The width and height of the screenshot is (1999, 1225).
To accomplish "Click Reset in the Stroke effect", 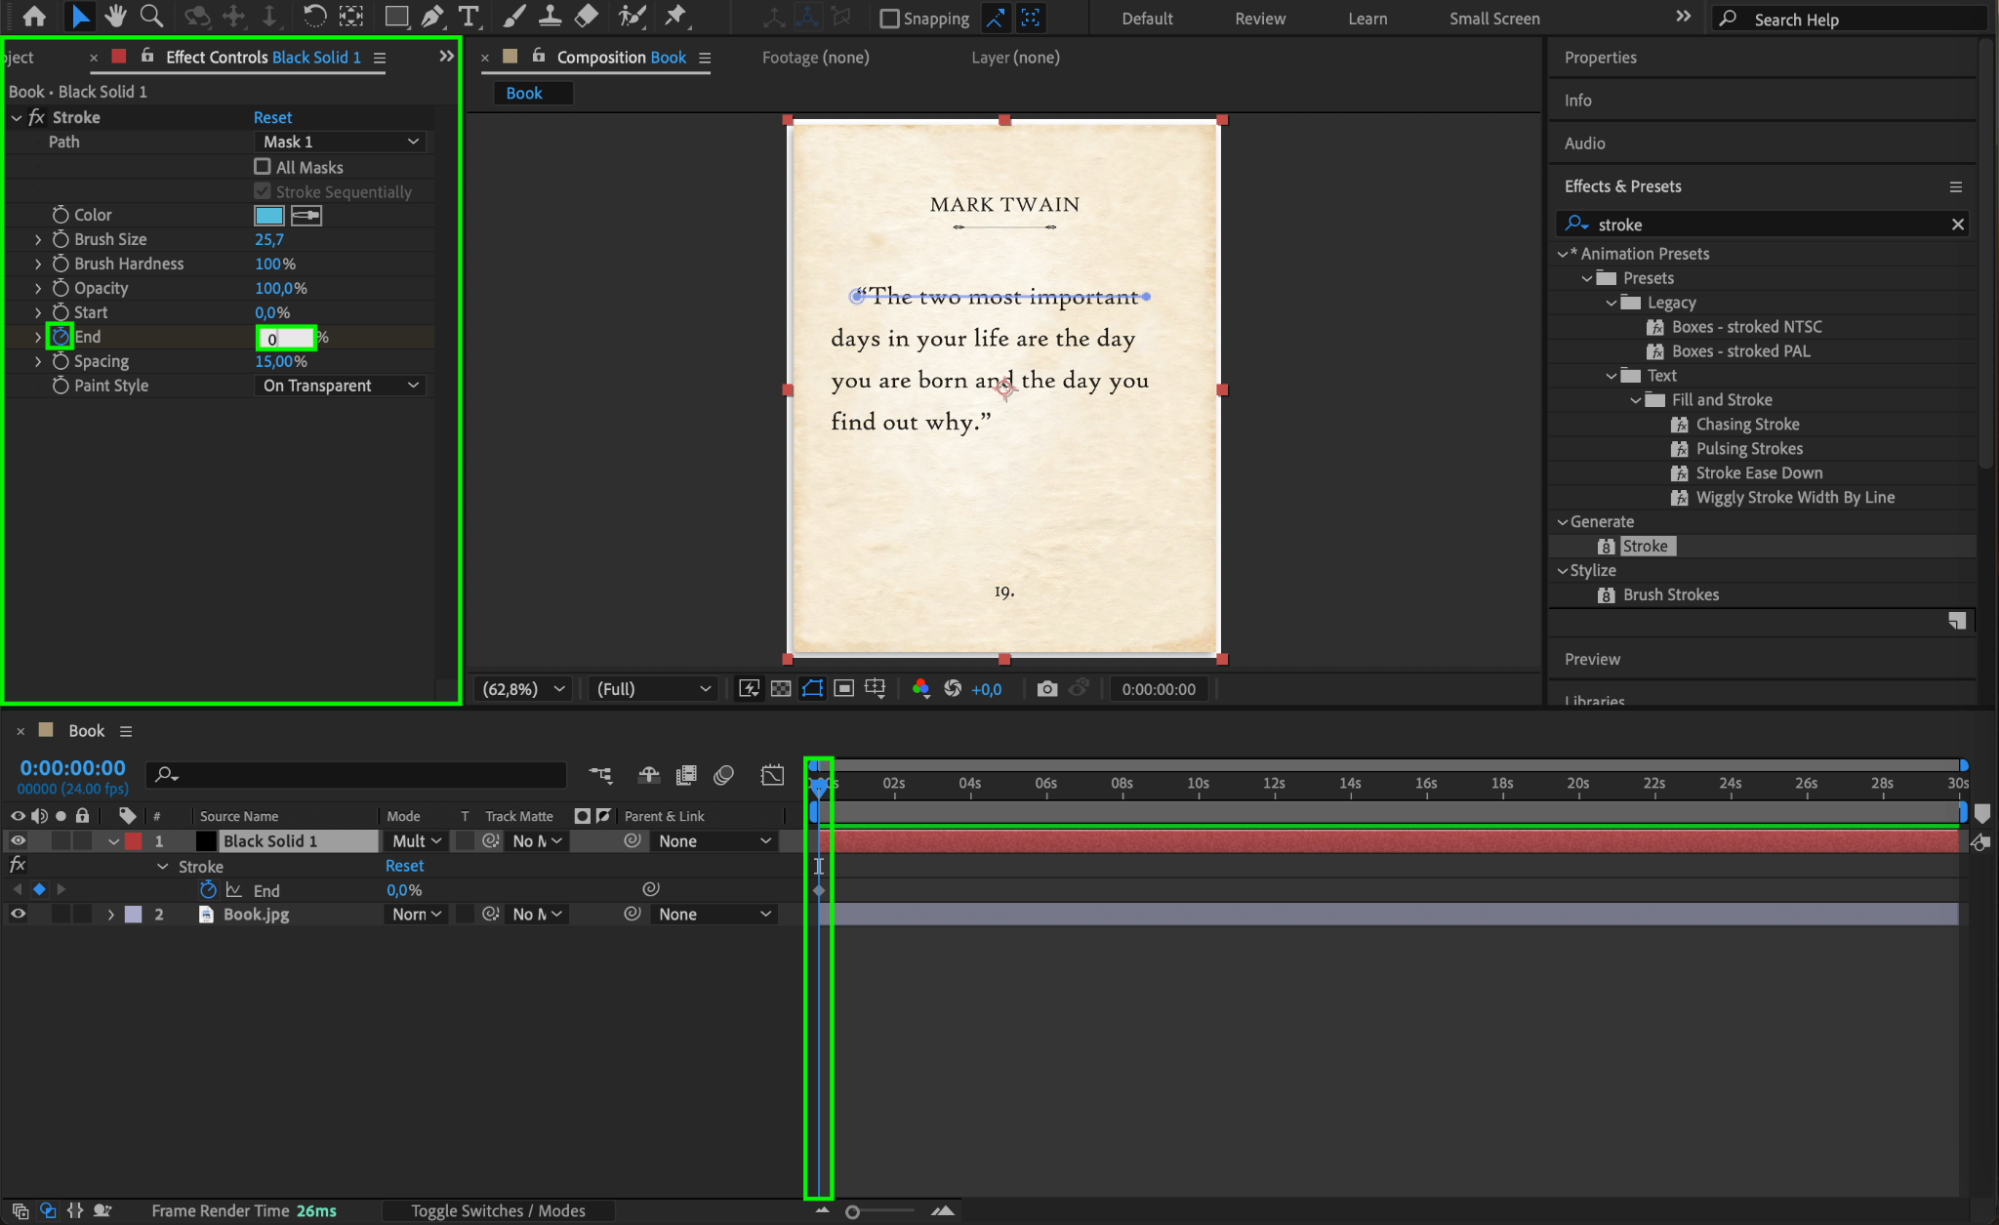I will coord(272,118).
